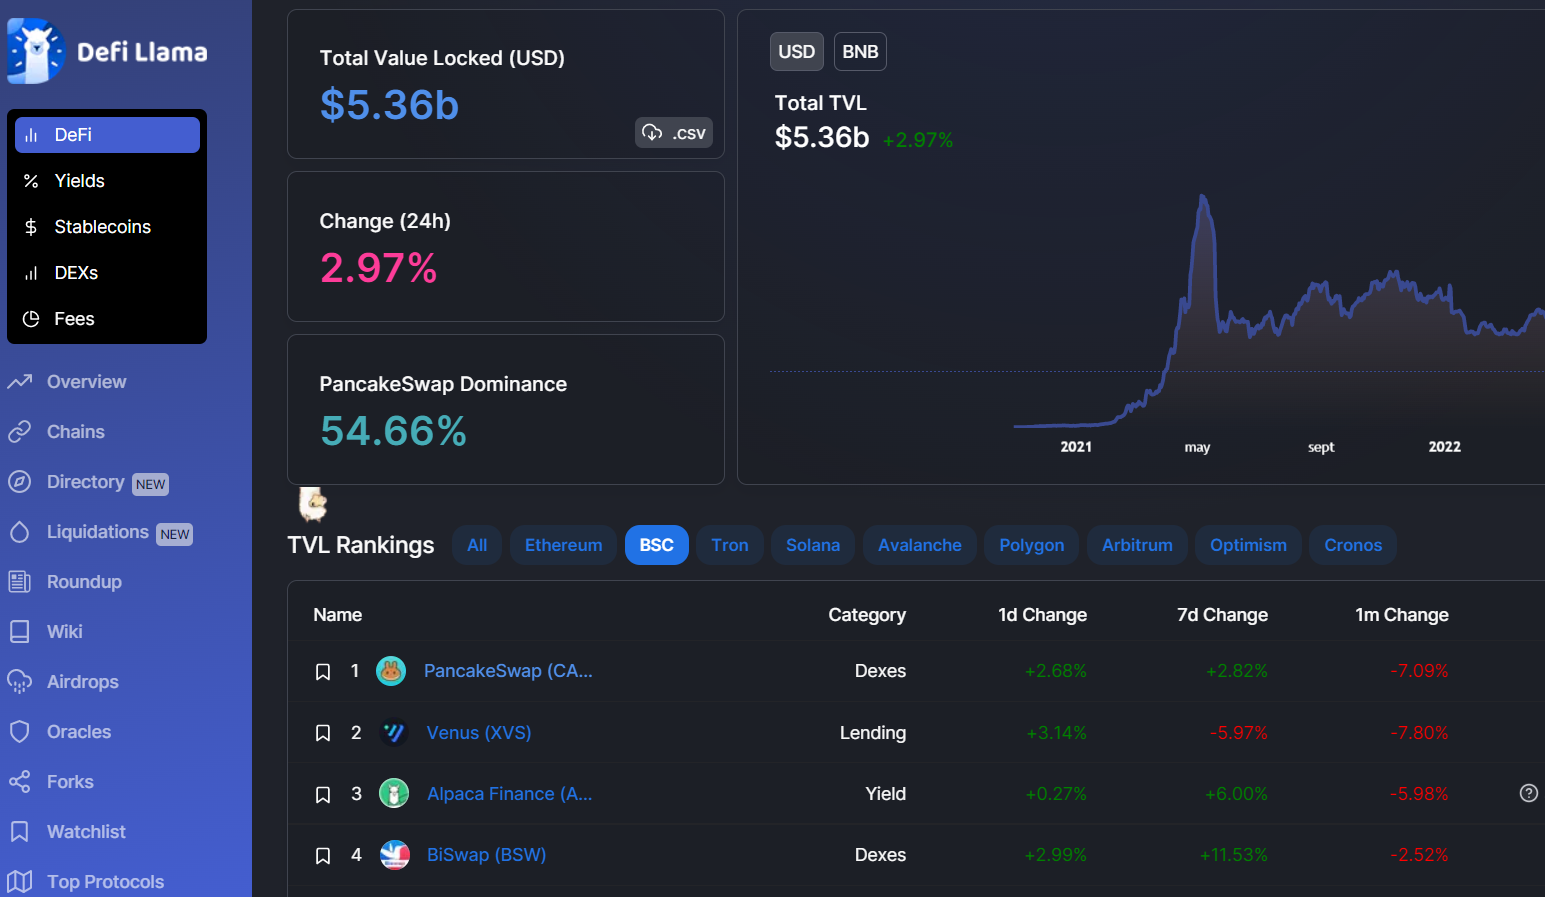Filter TVL rankings by Ethereum chain
The image size is (1545, 897).
tap(563, 545)
